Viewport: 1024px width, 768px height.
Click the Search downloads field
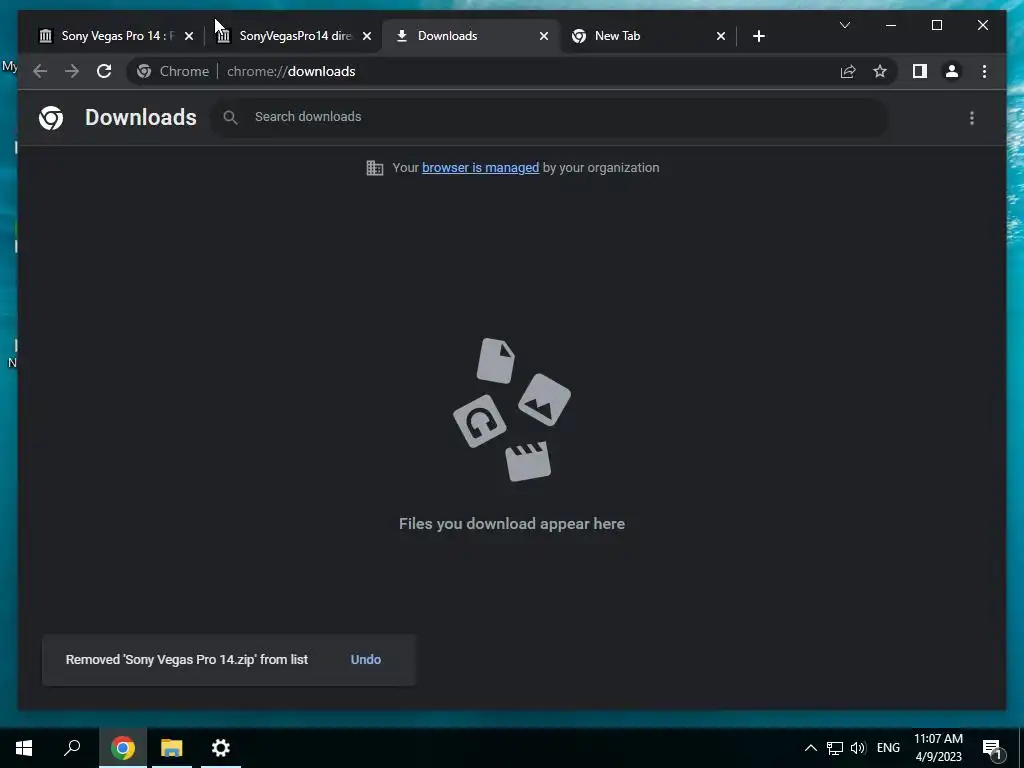click(549, 117)
